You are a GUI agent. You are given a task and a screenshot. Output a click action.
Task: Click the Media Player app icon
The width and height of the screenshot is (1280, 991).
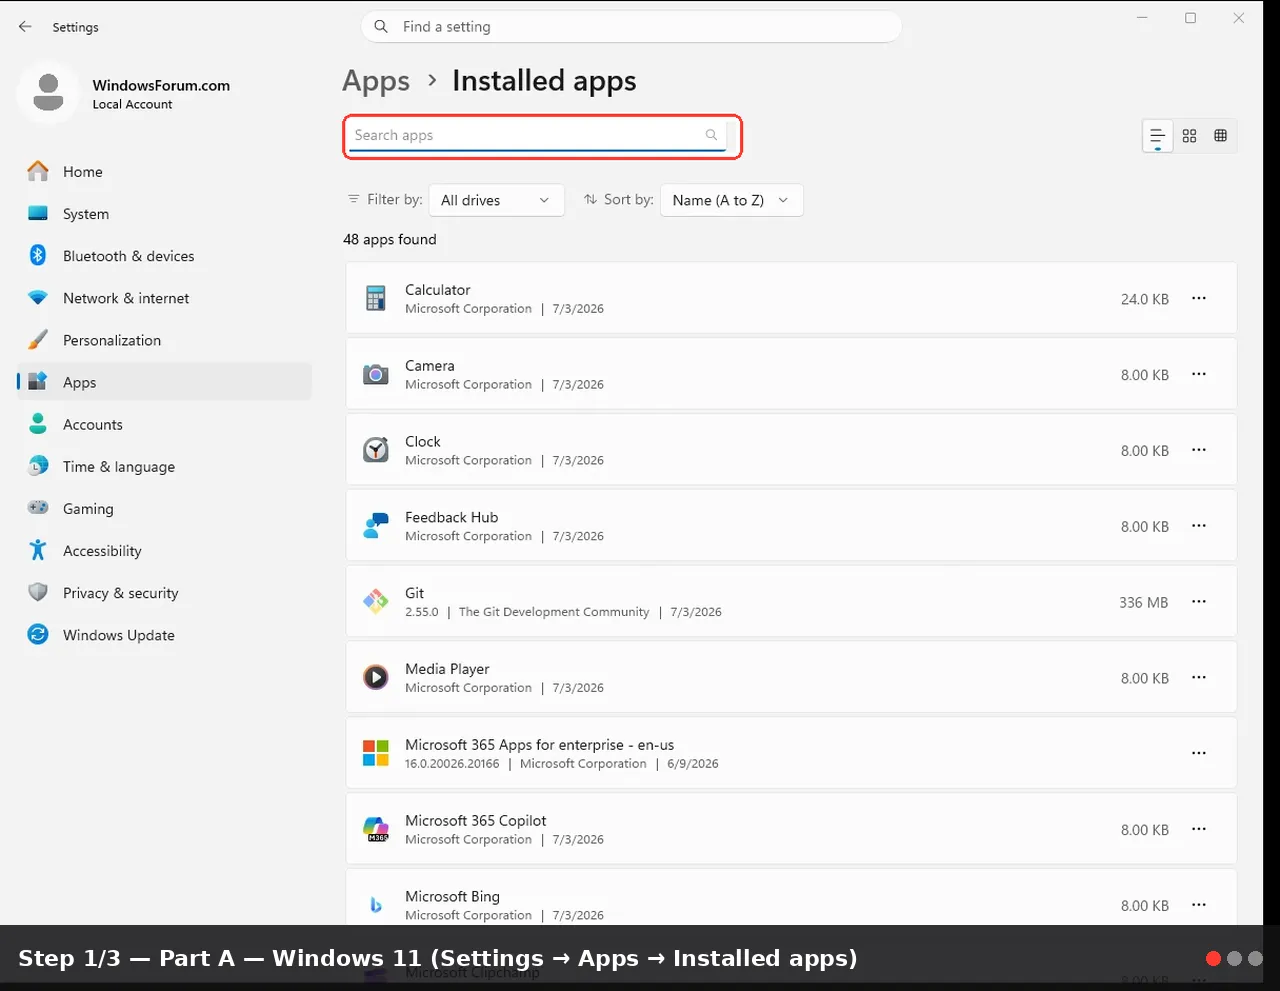pyautogui.click(x=376, y=678)
